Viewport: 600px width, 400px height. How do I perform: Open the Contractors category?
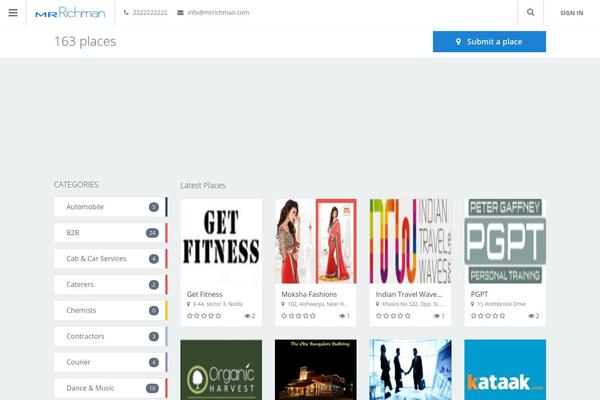click(111, 336)
